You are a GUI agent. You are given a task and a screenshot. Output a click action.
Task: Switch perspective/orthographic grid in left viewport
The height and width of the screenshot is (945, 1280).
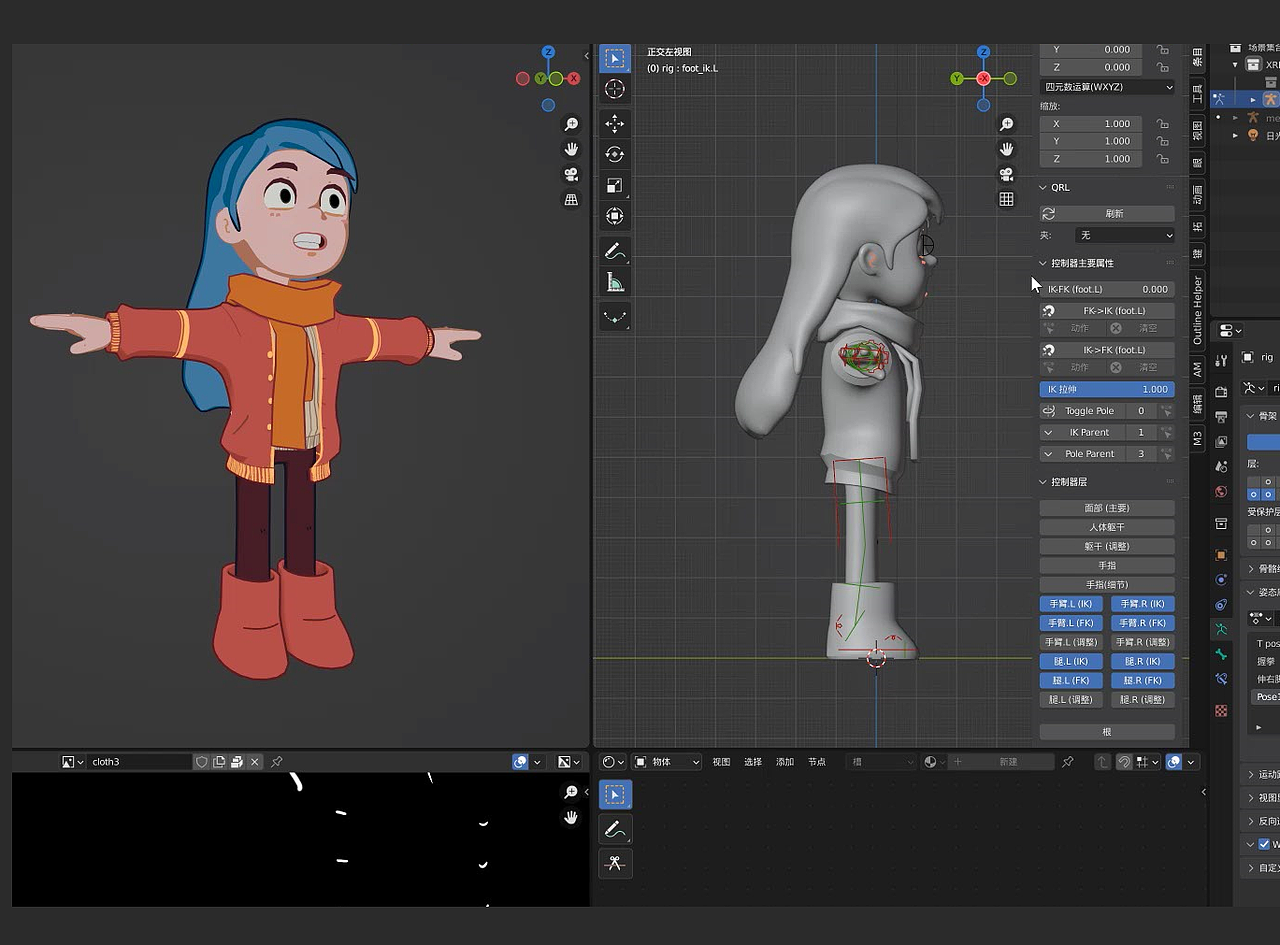tap(572, 199)
